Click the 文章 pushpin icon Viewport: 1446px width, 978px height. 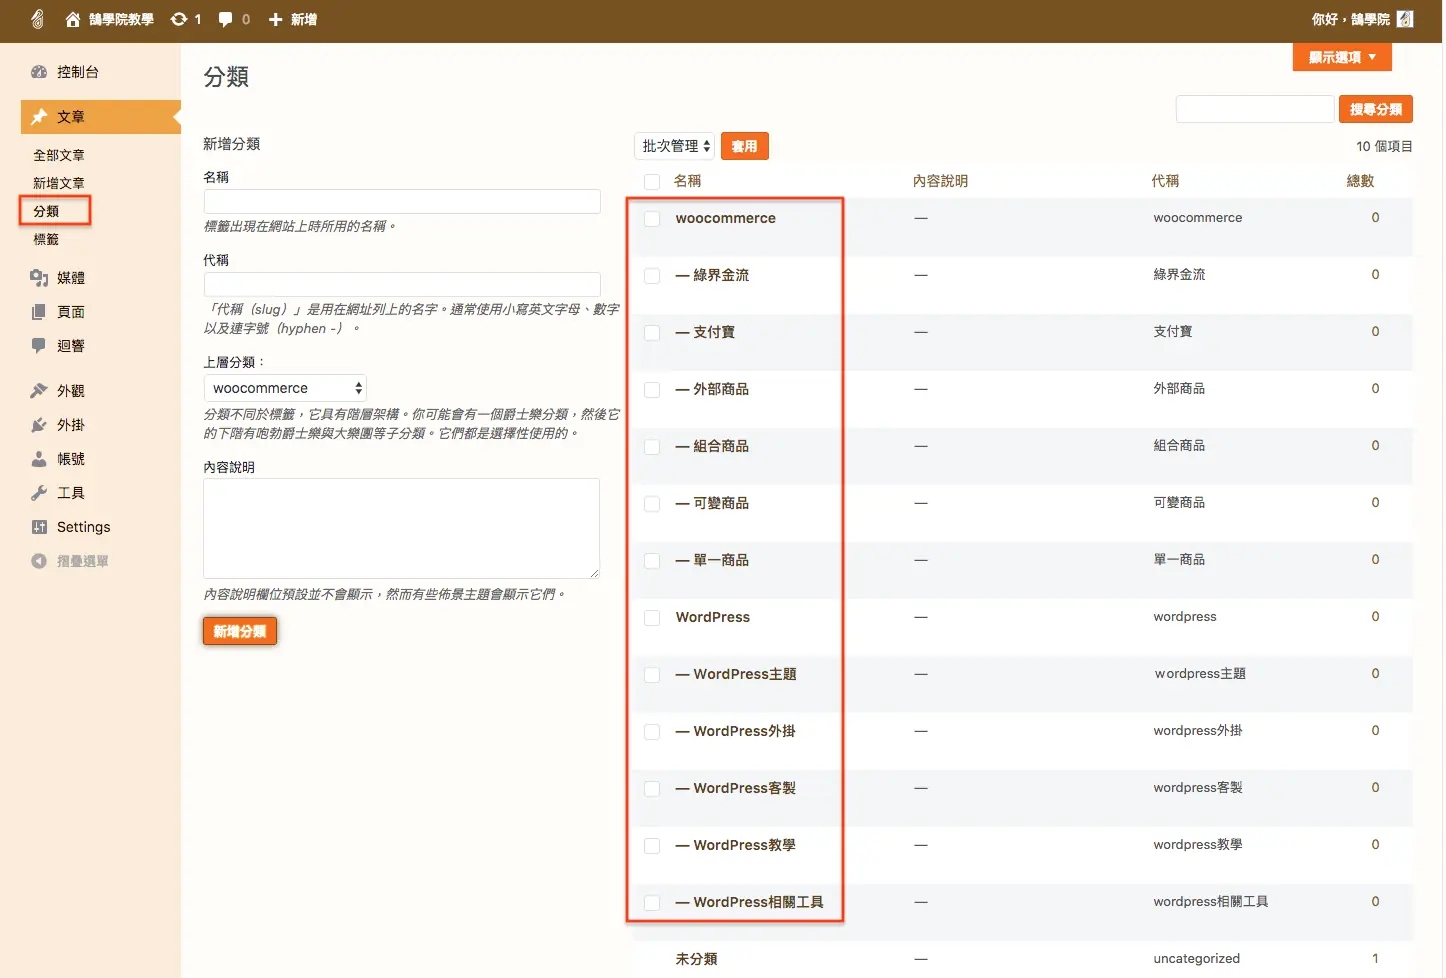coord(39,117)
